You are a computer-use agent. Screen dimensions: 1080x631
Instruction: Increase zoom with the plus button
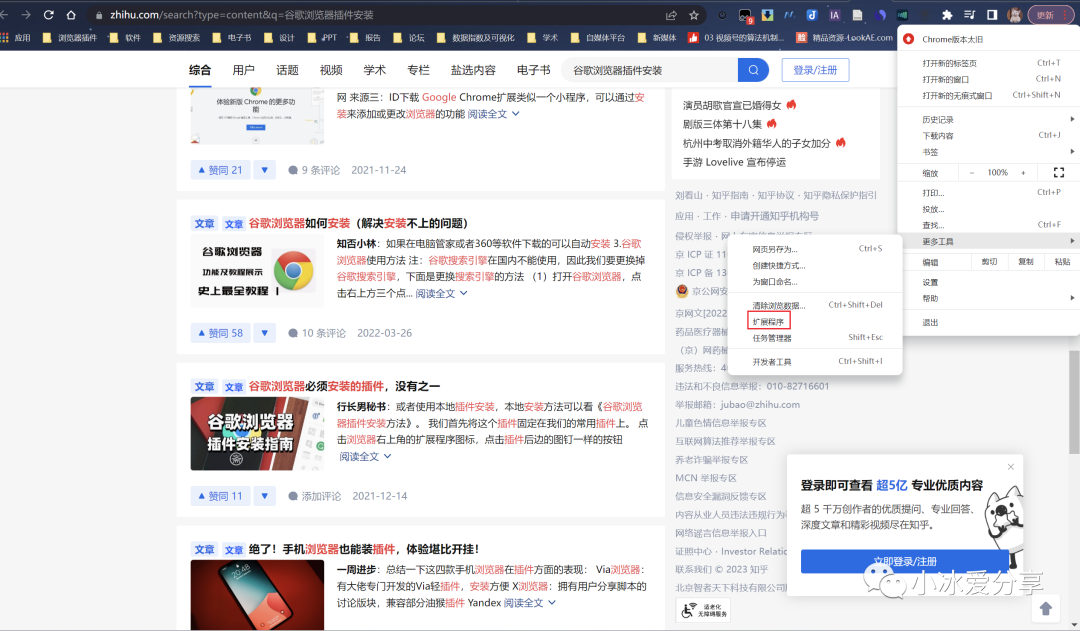point(1023,173)
